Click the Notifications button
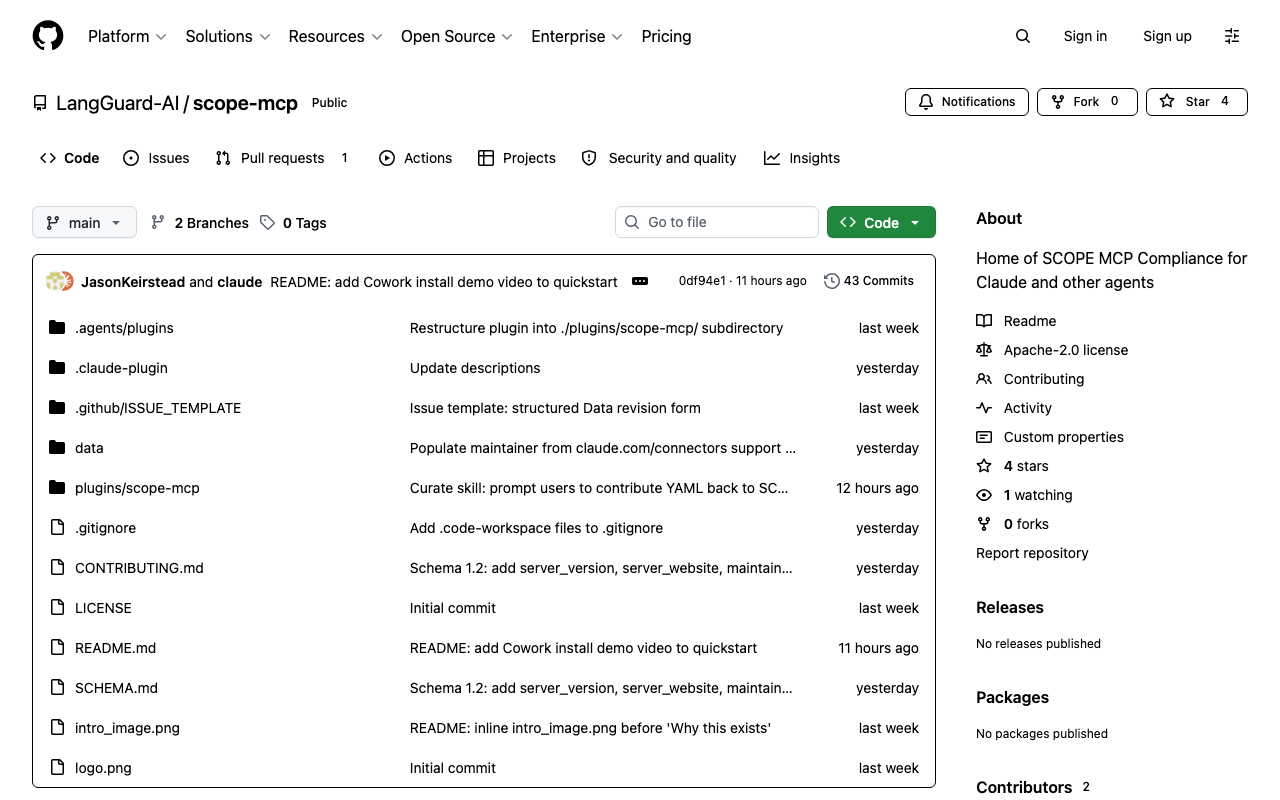Screen dimensions: 1280x800 (967, 102)
